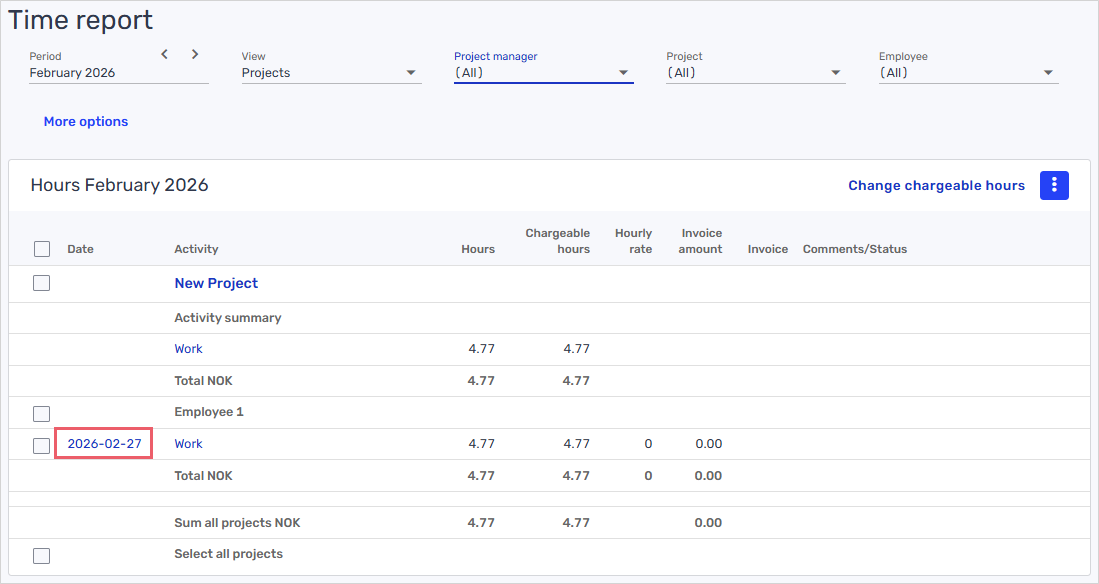Image resolution: width=1099 pixels, height=584 pixels.
Task: Select the Employee 1 checkbox
Action: point(42,413)
